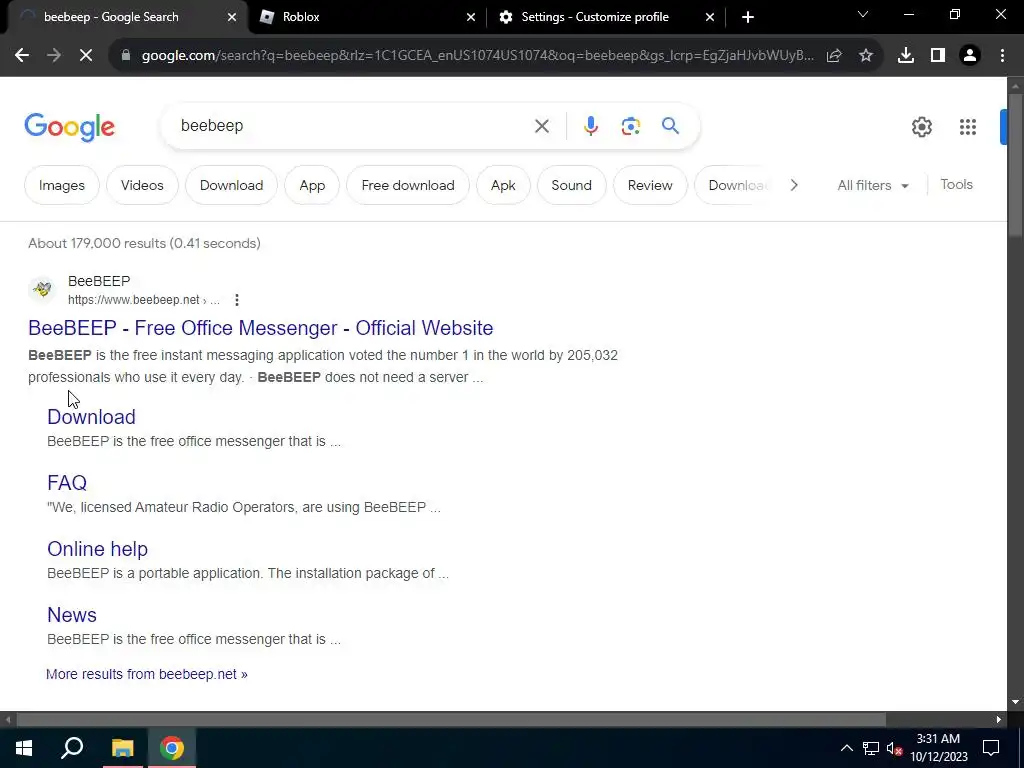Image resolution: width=1024 pixels, height=768 pixels.
Task: Click the browser forward arrow
Action: pos(54,56)
